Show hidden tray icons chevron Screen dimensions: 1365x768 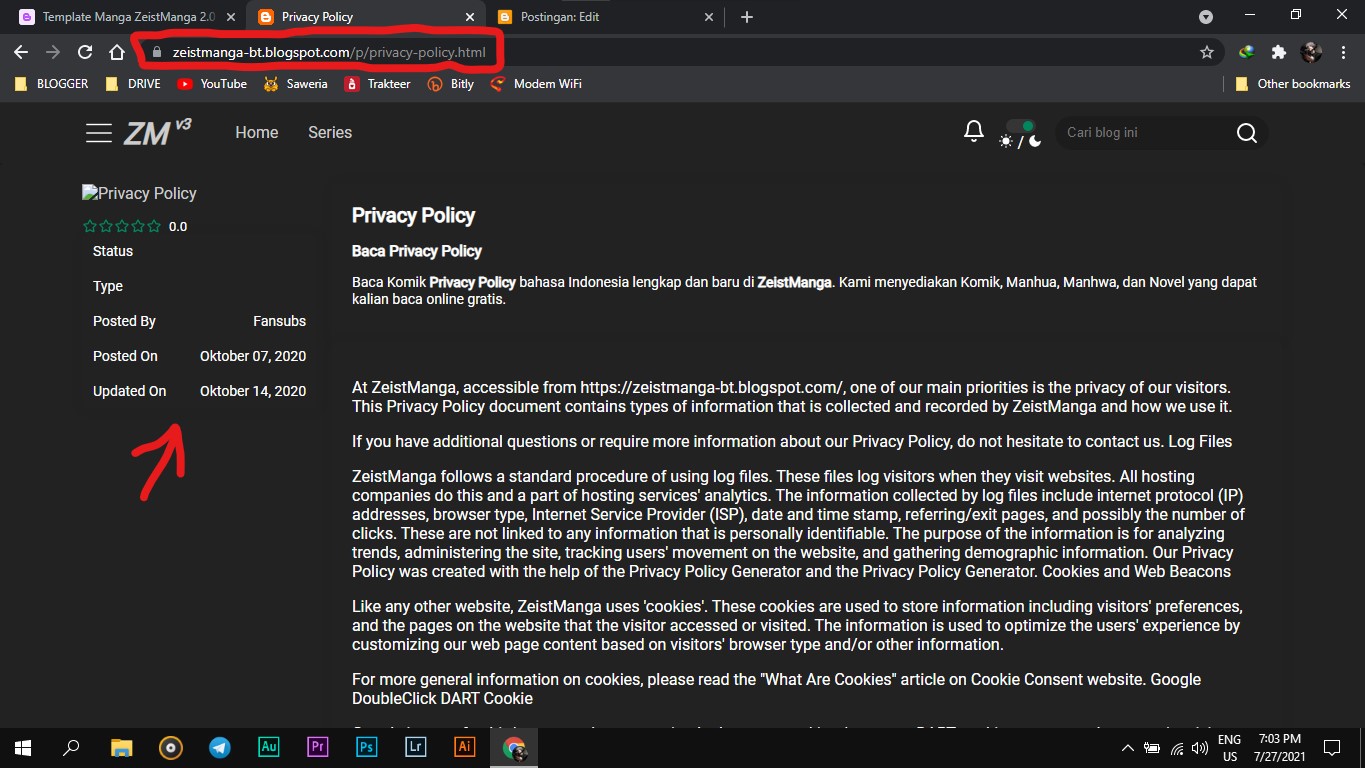click(1128, 748)
